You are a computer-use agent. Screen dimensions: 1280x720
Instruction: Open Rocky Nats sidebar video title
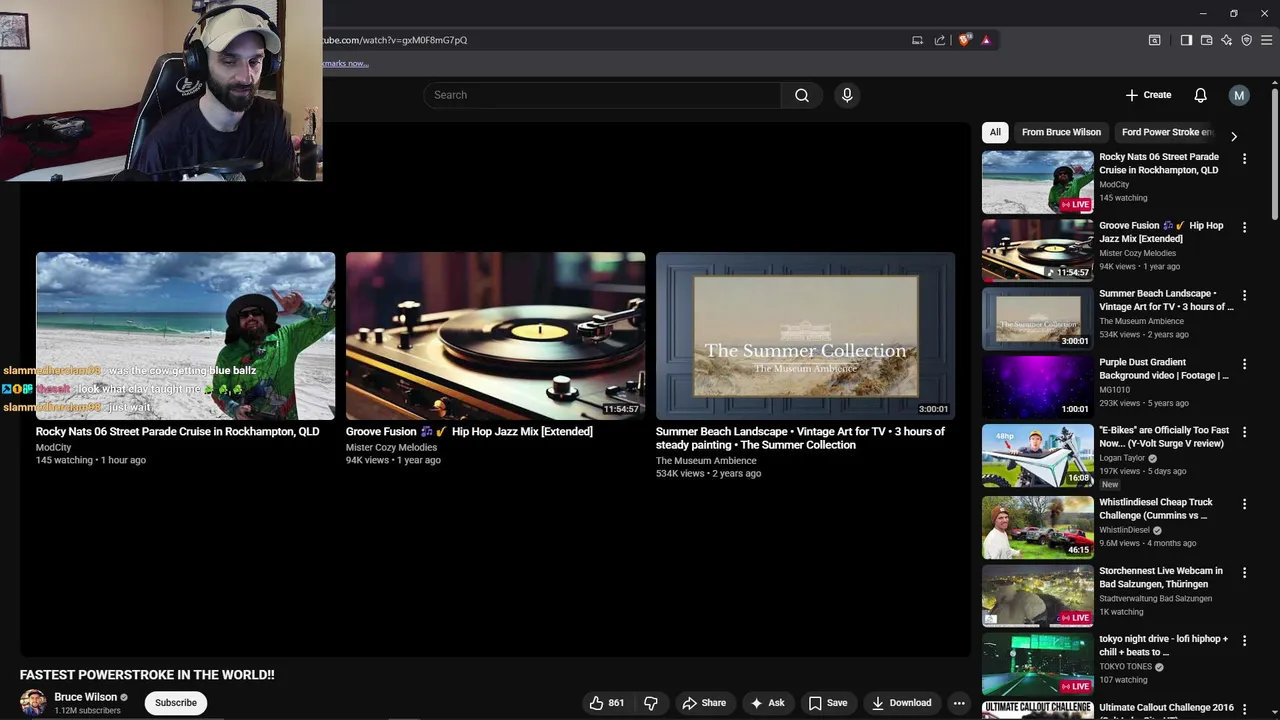coord(1159,163)
